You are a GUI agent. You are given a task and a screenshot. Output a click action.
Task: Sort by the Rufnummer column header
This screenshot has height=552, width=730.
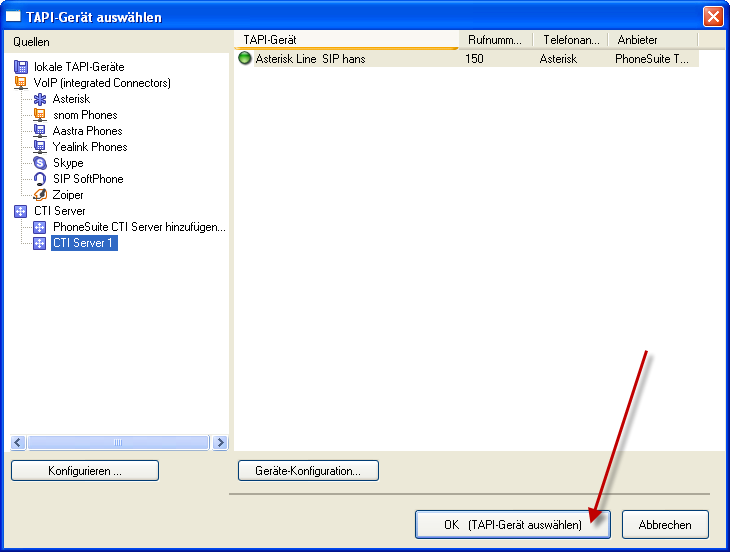(x=494, y=40)
